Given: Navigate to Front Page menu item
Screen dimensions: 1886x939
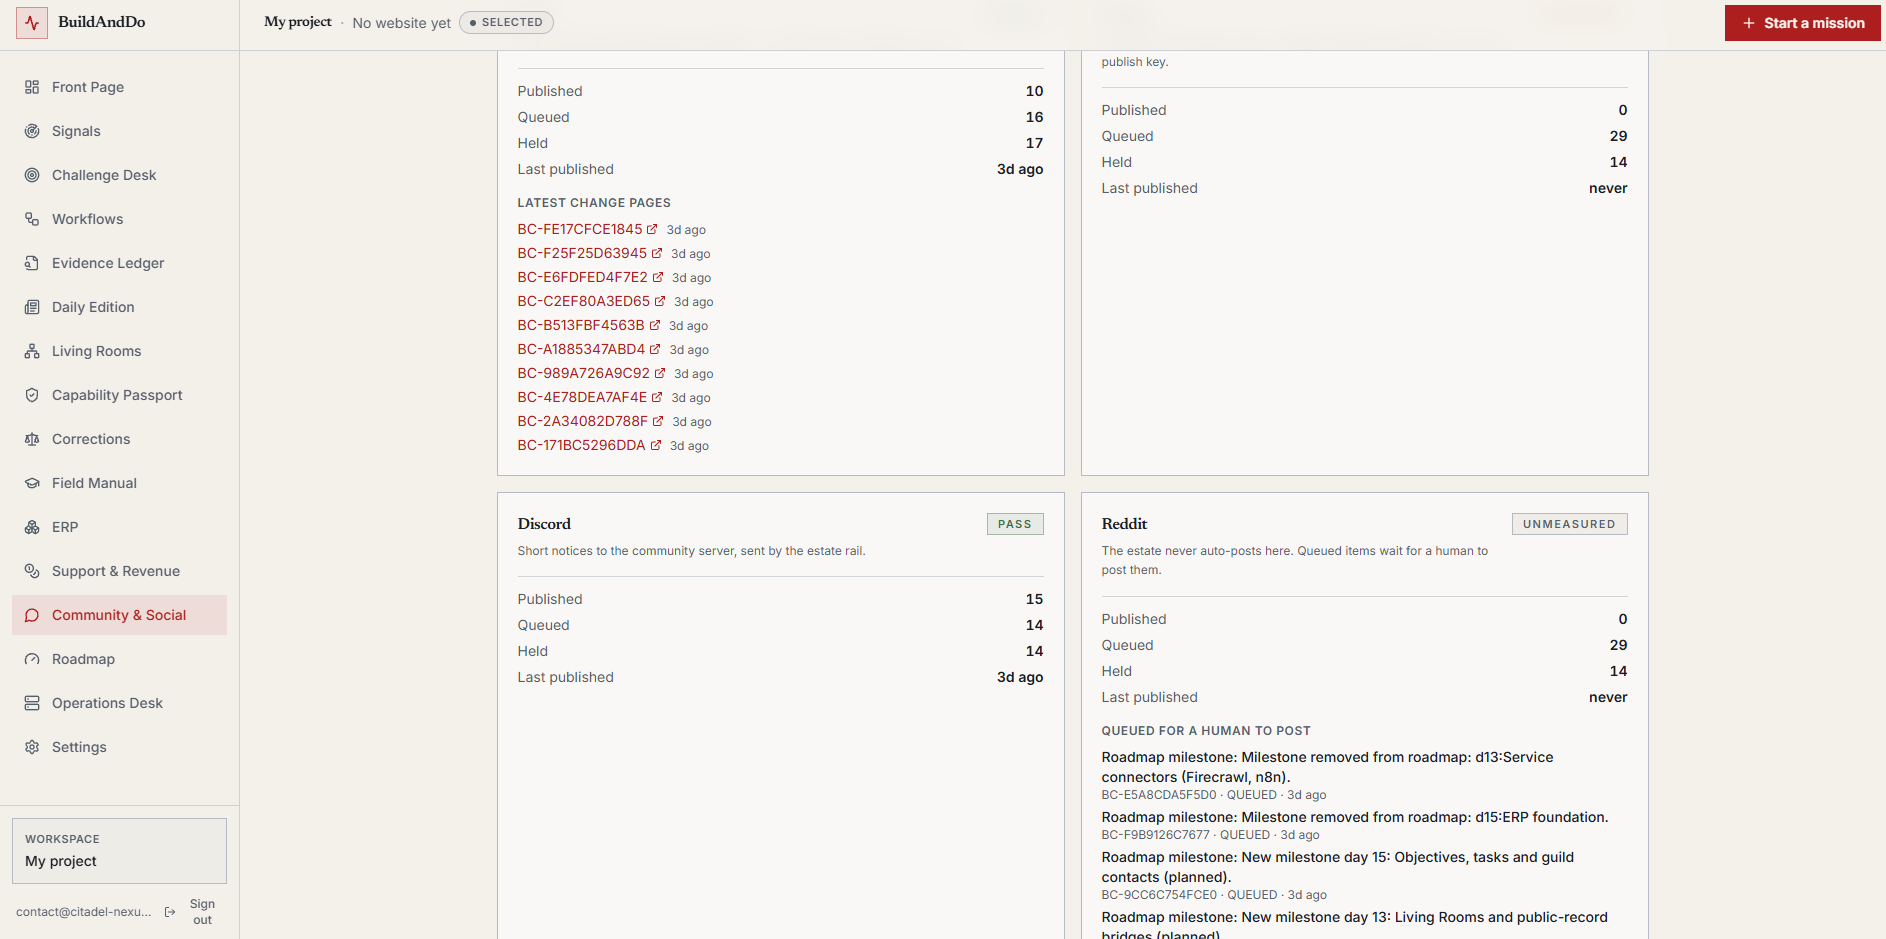Looking at the screenshot, I should pyautogui.click(x=119, y=87).
